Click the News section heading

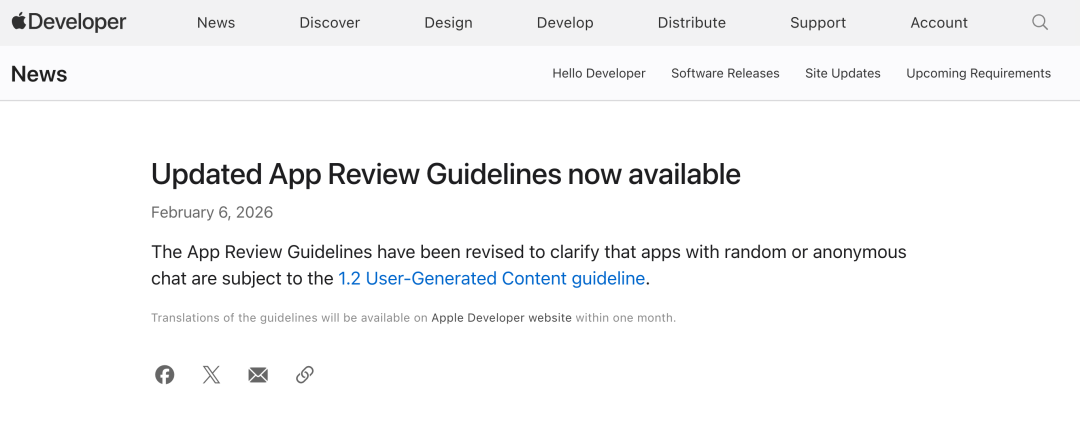(x=39, y=74)
